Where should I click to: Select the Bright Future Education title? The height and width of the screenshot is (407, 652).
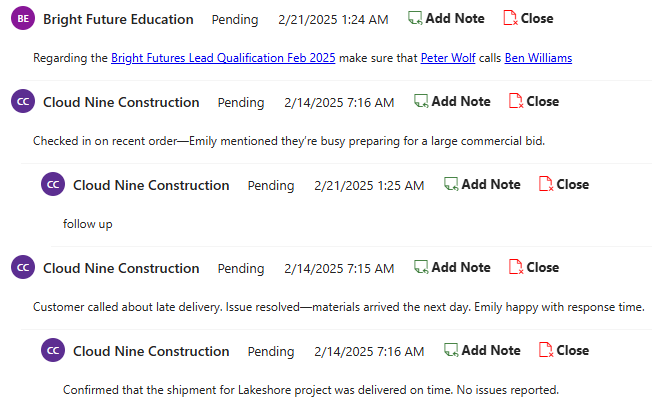tap(118, 19)
